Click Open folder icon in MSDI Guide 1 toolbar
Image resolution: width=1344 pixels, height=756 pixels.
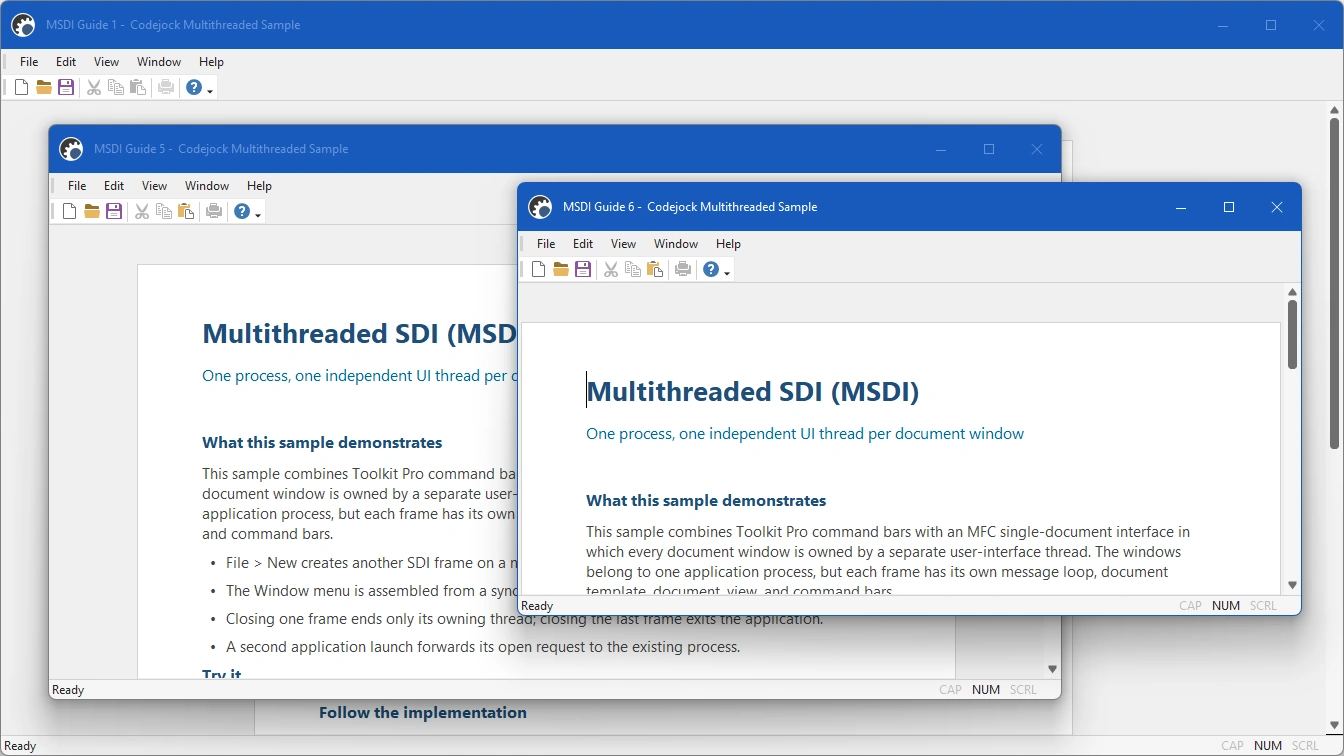[x=44, y=87]
